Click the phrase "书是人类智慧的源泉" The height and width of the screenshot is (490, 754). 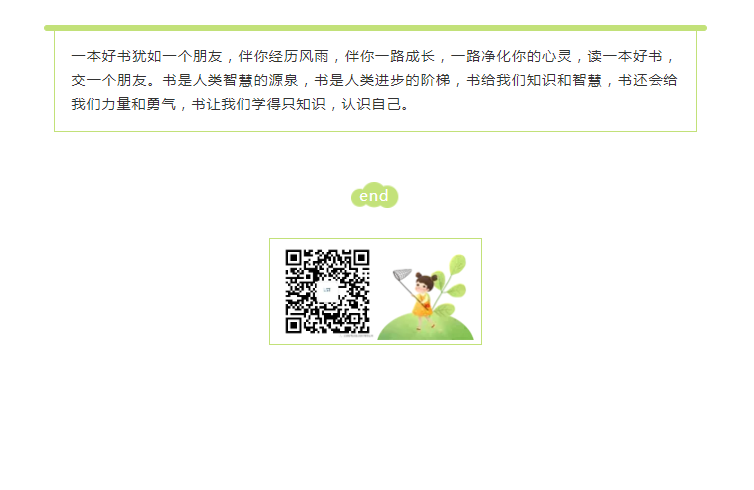click(230, 80)
